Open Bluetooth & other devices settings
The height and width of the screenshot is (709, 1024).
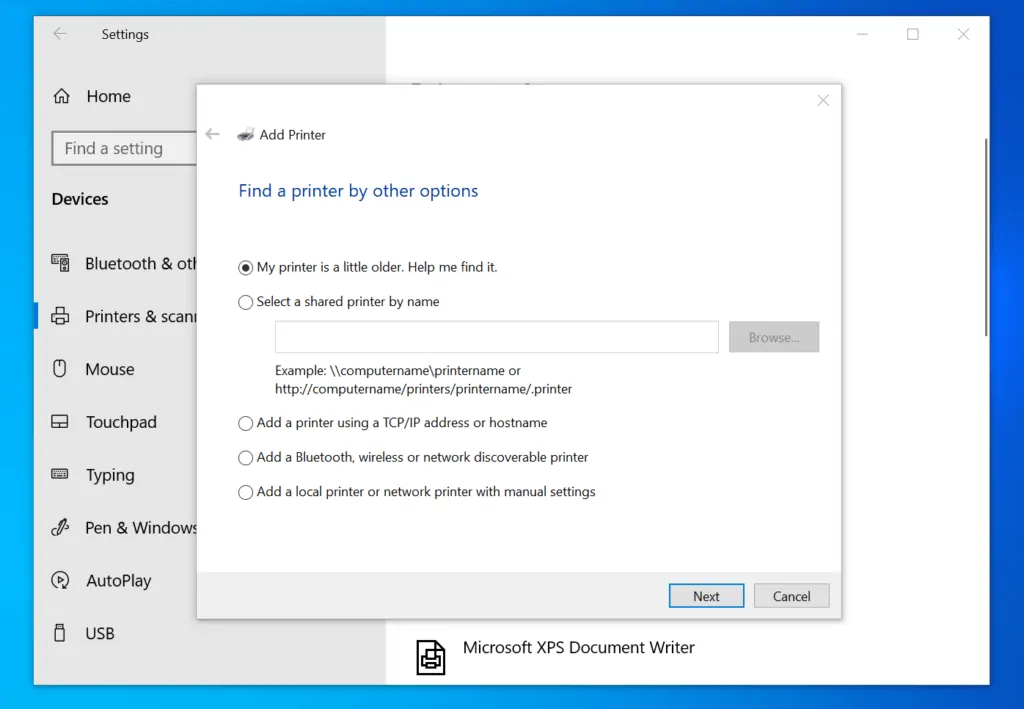pyautogui.click(x=60, y=263)
